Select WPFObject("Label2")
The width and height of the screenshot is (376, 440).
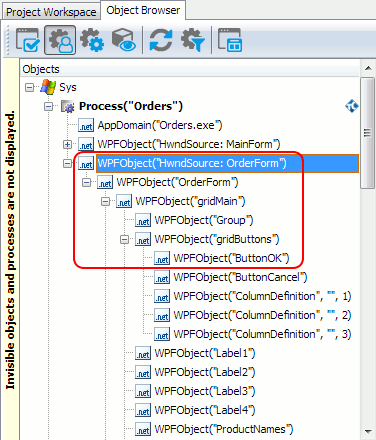point(205,372)
